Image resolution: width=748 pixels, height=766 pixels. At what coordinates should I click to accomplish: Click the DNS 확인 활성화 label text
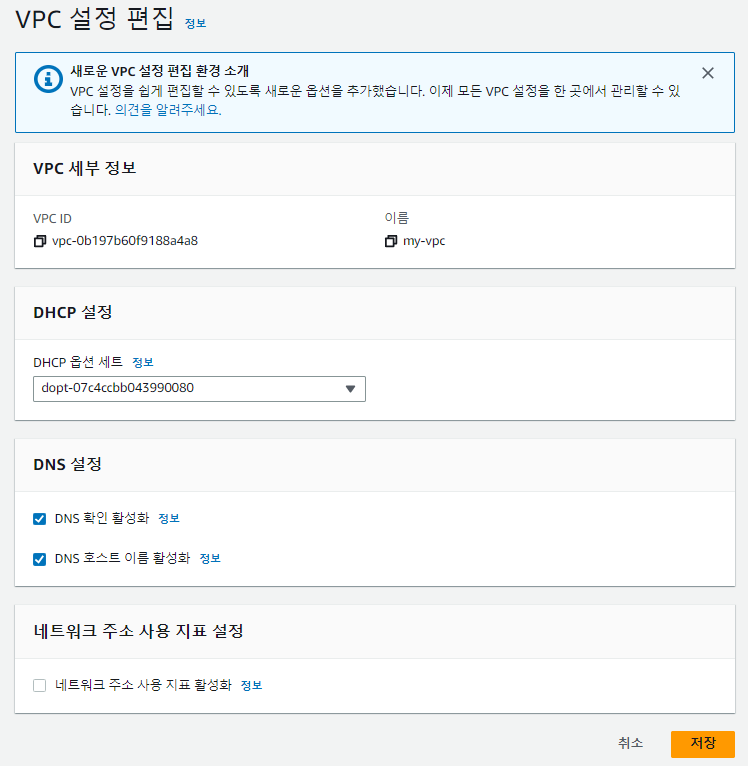(102, 518)
